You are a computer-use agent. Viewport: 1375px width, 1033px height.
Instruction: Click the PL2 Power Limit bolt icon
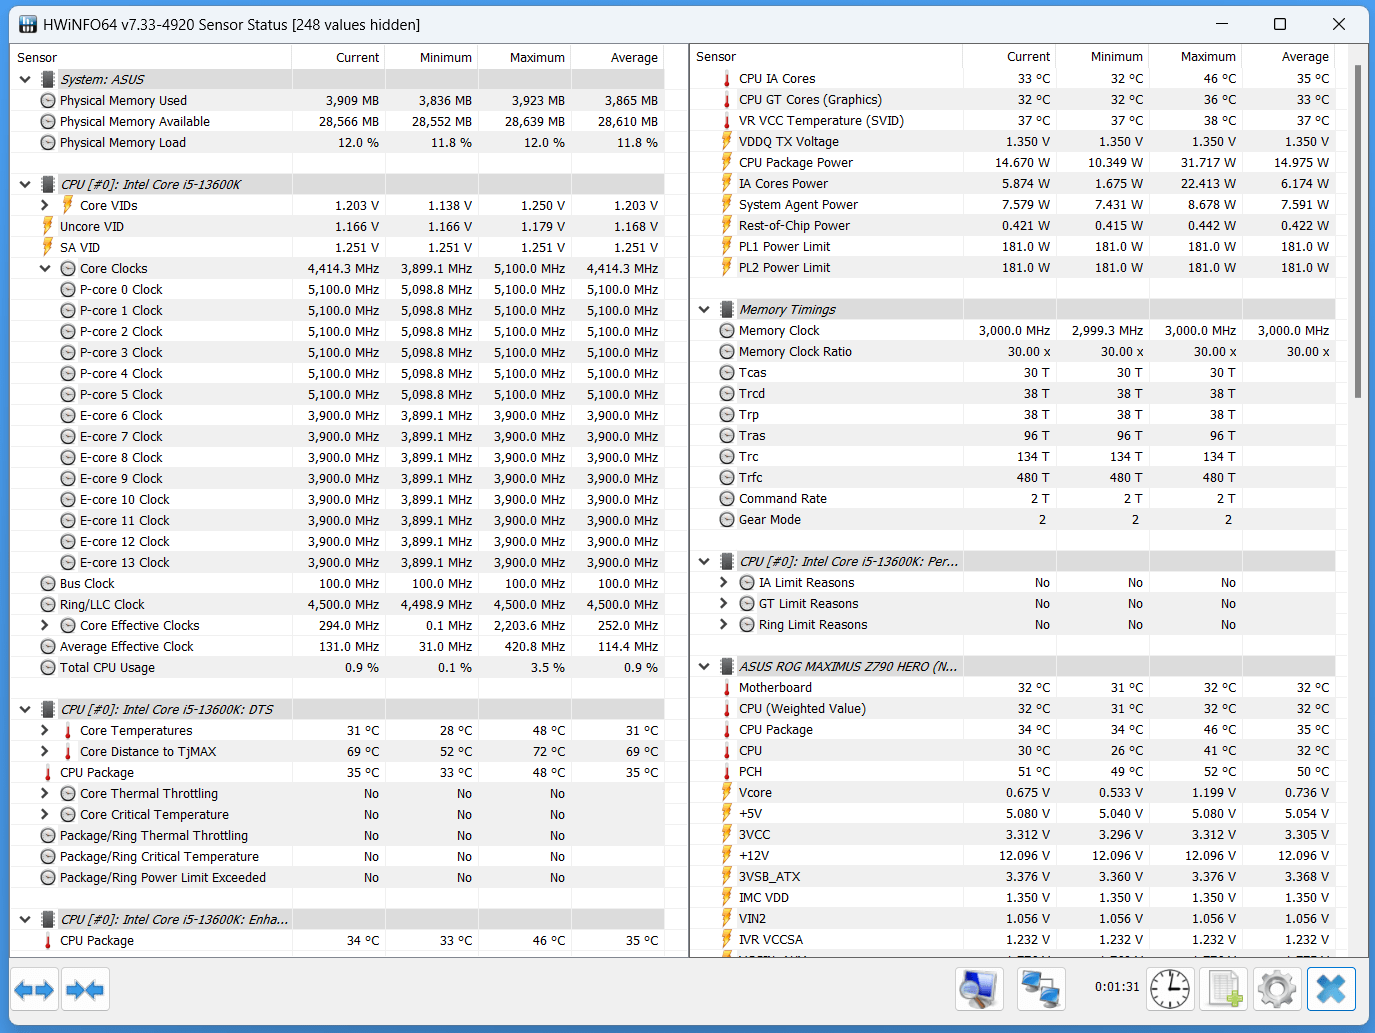tap(727, 267)
